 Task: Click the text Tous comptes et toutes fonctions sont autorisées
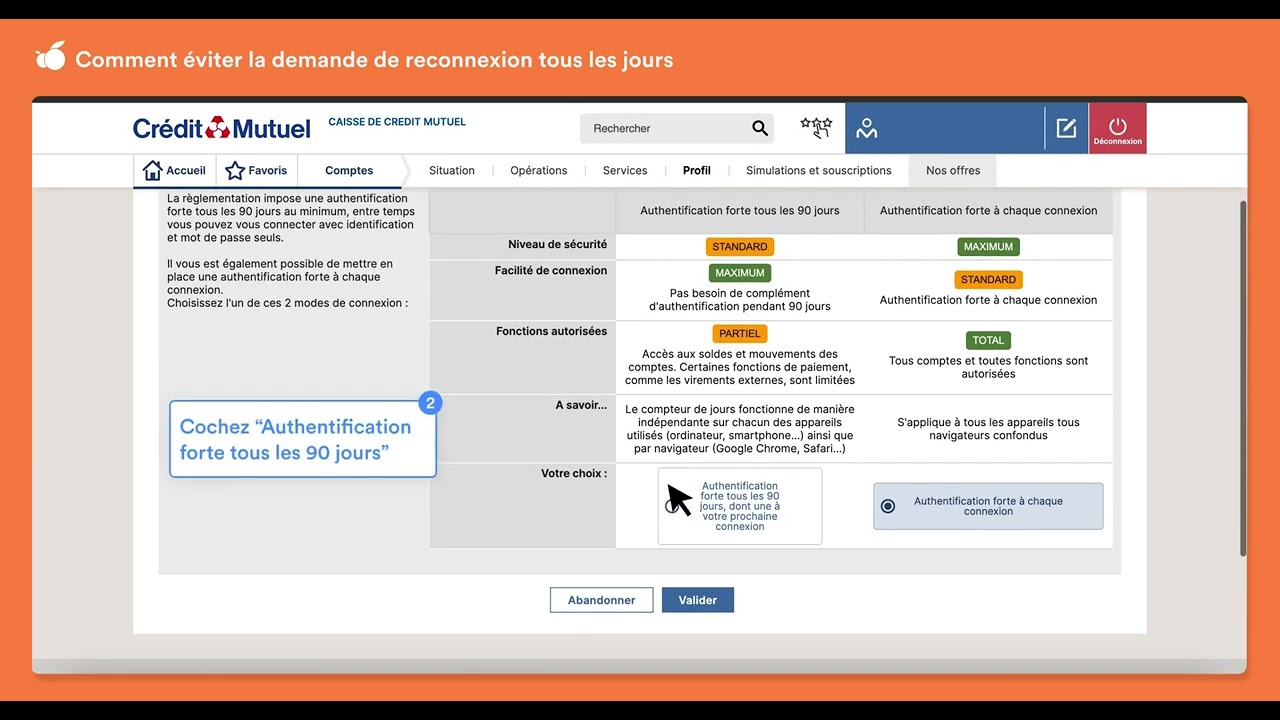tap(988, 367)
